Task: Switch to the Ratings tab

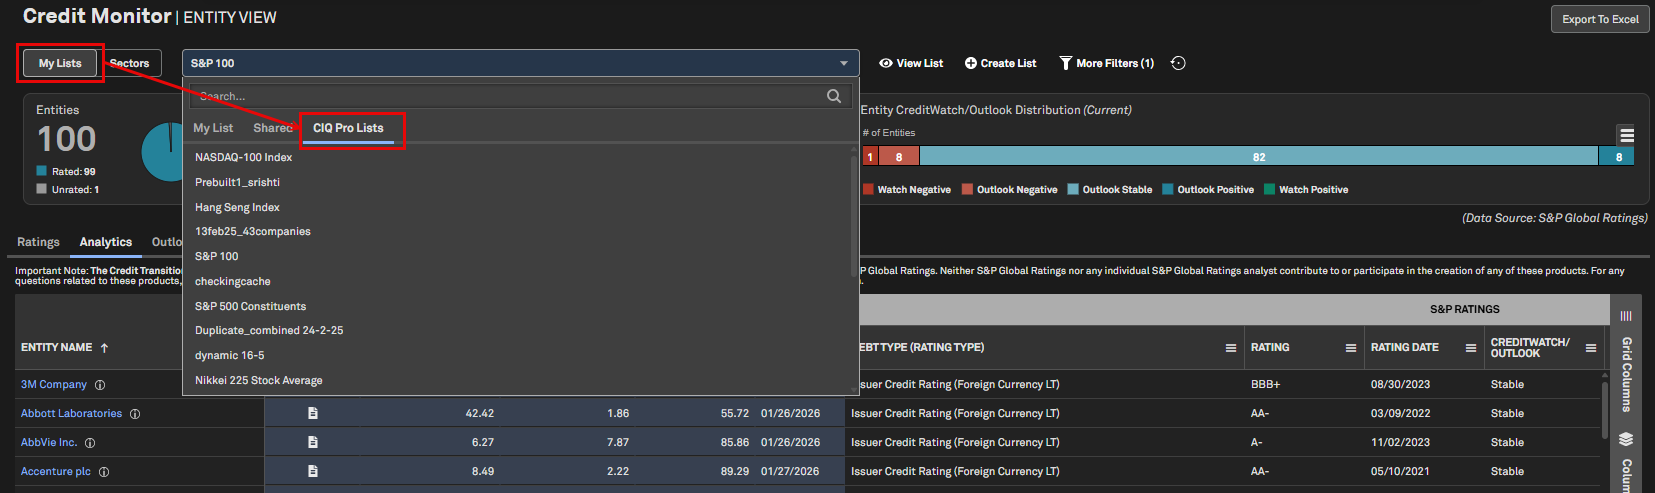Action: (x=38, y=242)
